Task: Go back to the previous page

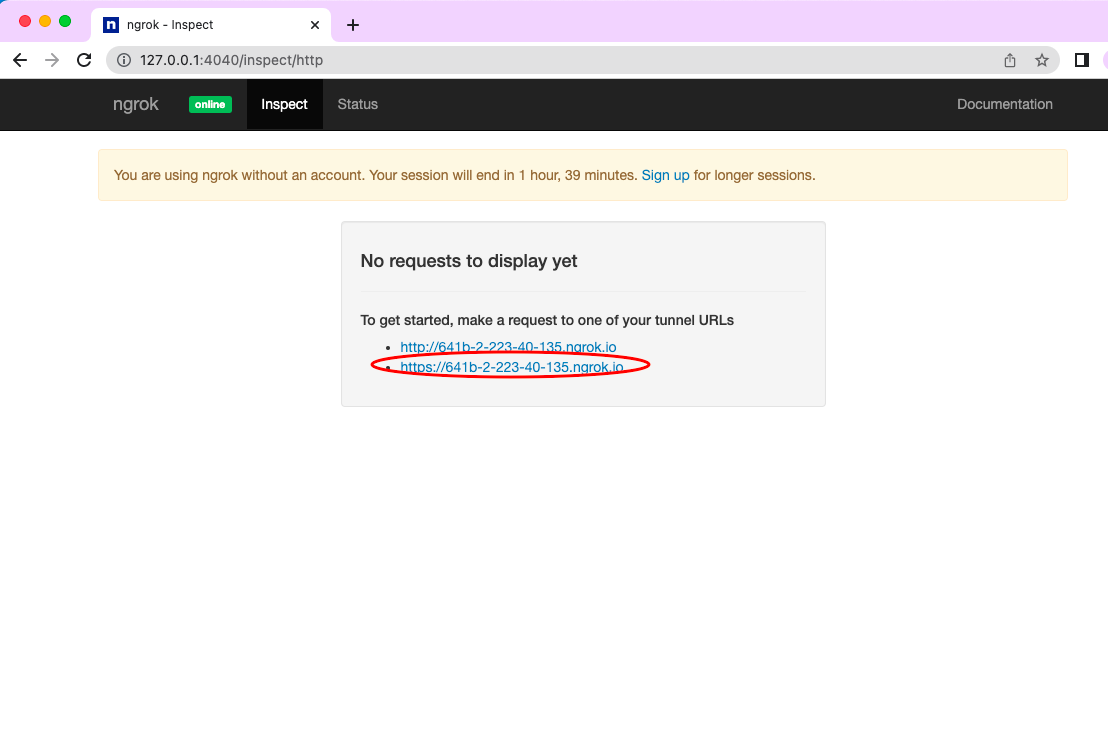Action: tap(20, 60)
